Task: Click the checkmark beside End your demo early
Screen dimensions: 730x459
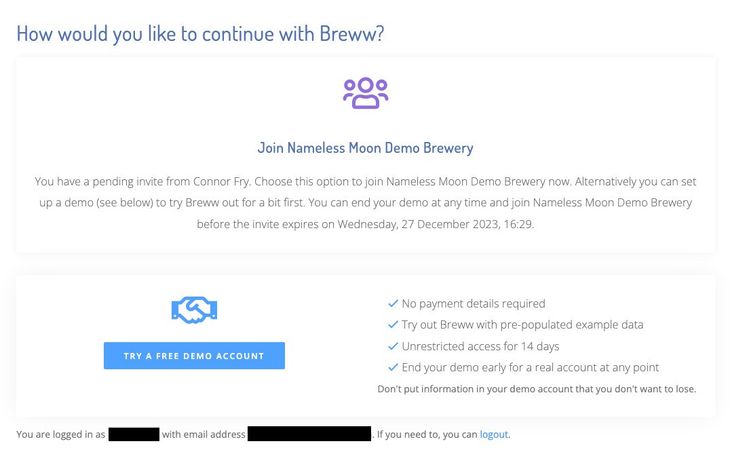Action: (392, 367)
